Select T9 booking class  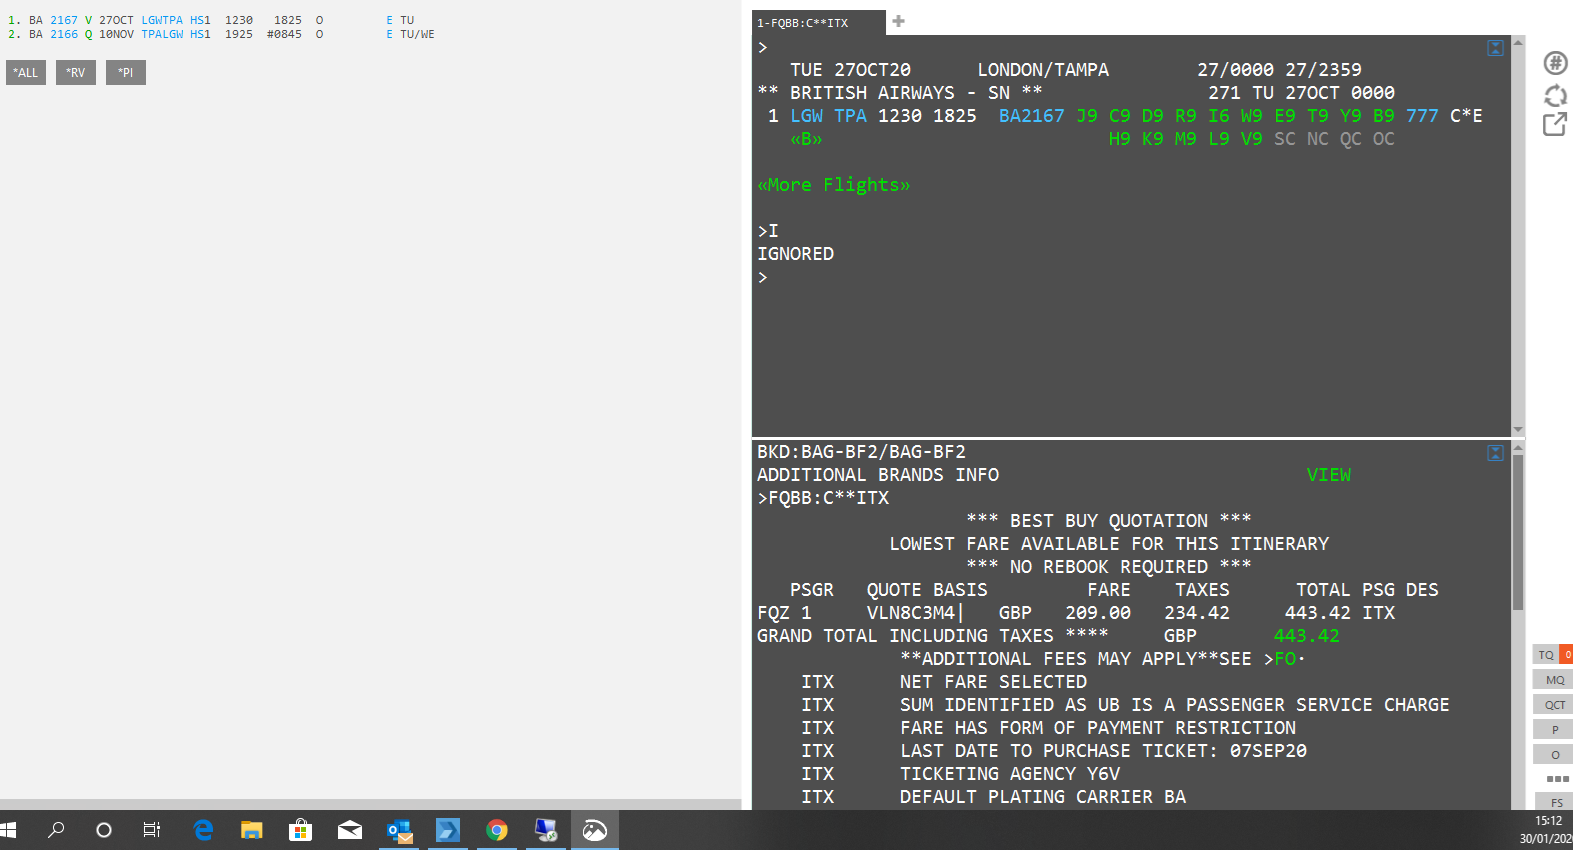tap(1318, 116)
